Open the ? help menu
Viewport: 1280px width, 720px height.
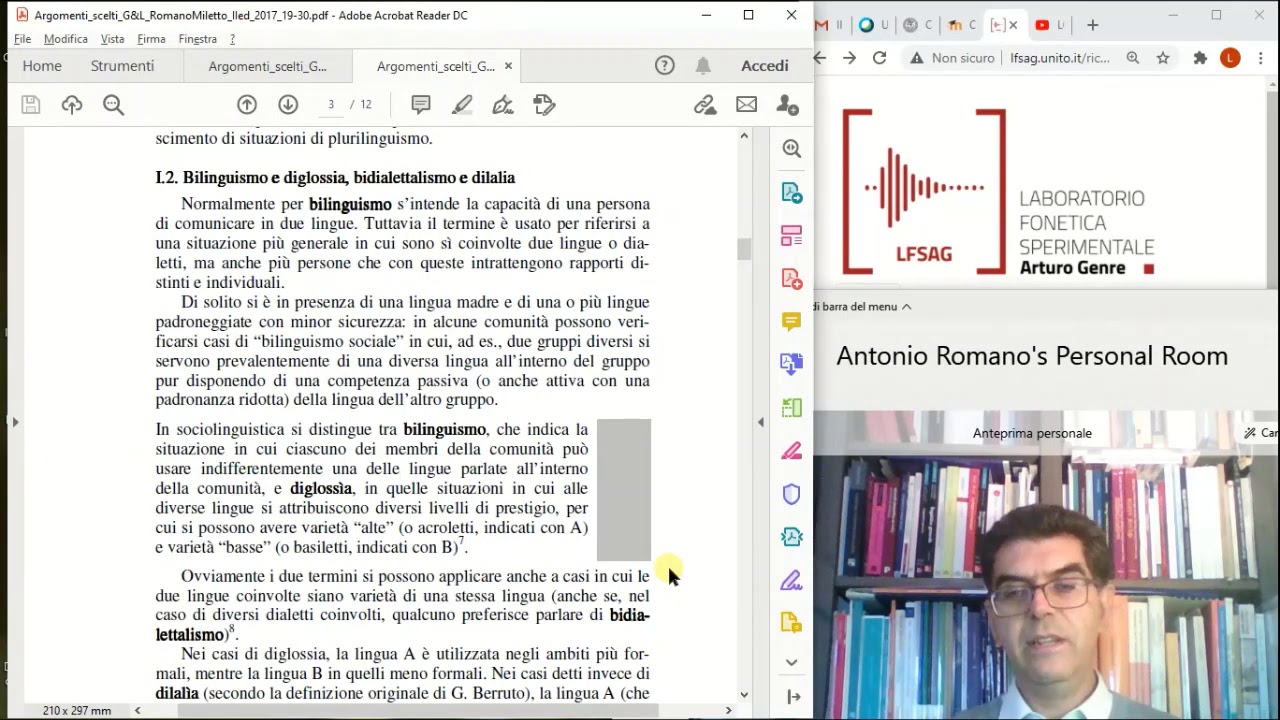coord(232,39)
